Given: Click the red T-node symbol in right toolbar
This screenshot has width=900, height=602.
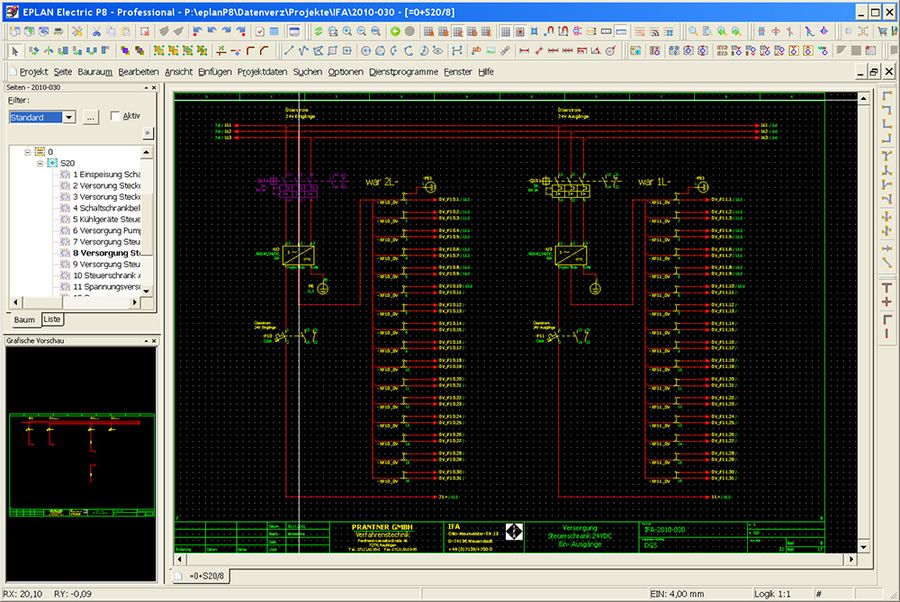Looking at the screenshot, I should click(887, 288).
